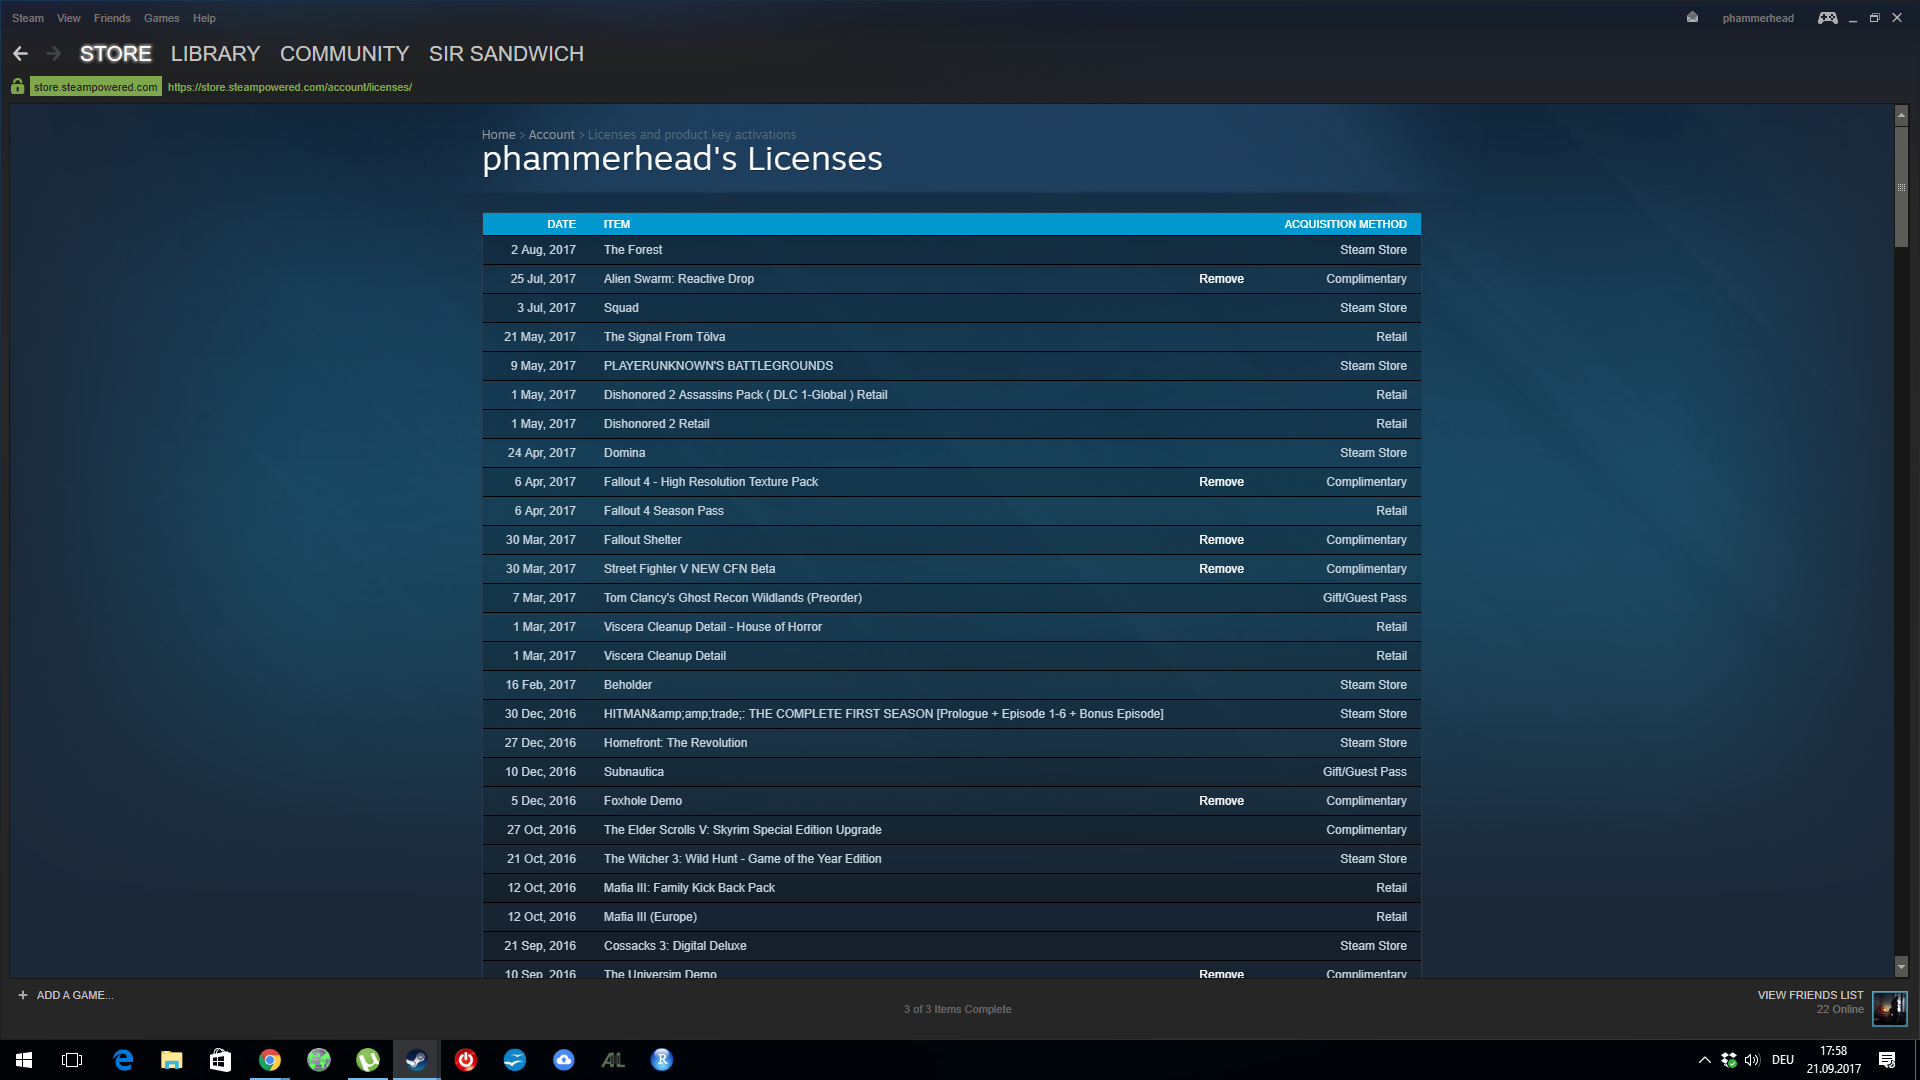The image size is (1920, 1080).
Task: Click the Steam taskbar icon
Action: coord(416,1060)
